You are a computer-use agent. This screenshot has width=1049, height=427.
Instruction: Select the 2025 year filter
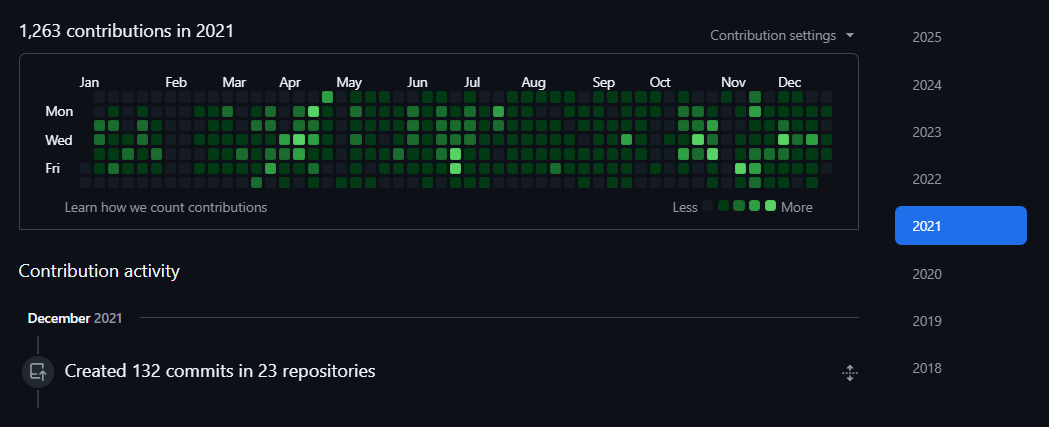point(927,37)
